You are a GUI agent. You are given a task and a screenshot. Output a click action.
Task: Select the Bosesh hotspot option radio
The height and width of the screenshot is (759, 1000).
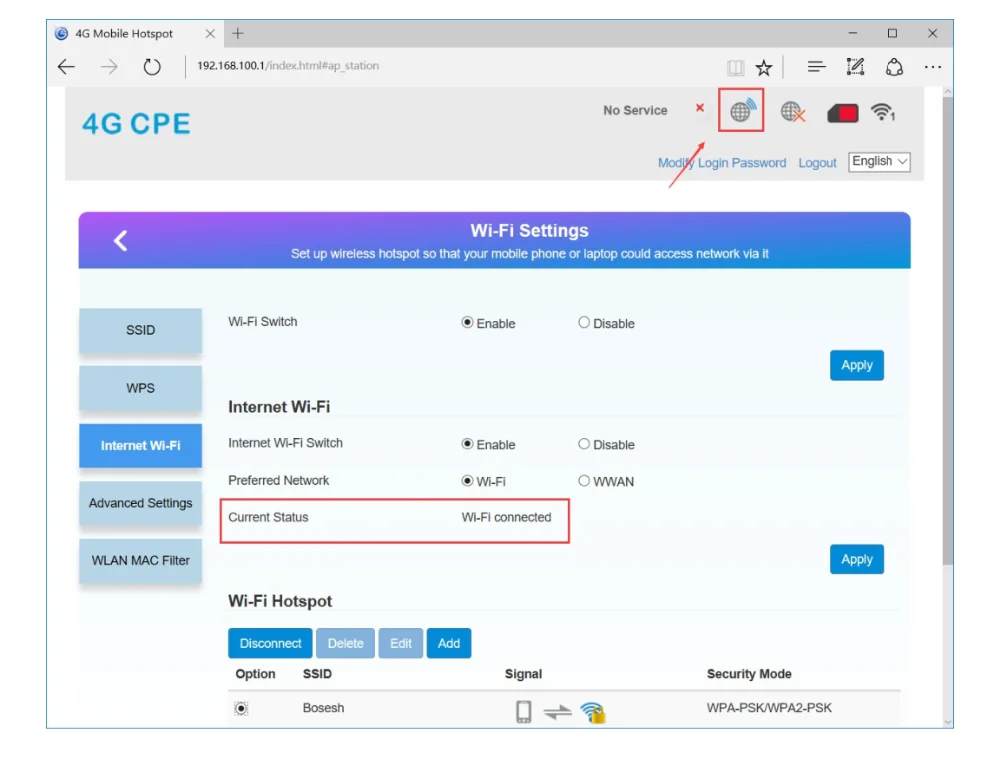pos(241,709)
